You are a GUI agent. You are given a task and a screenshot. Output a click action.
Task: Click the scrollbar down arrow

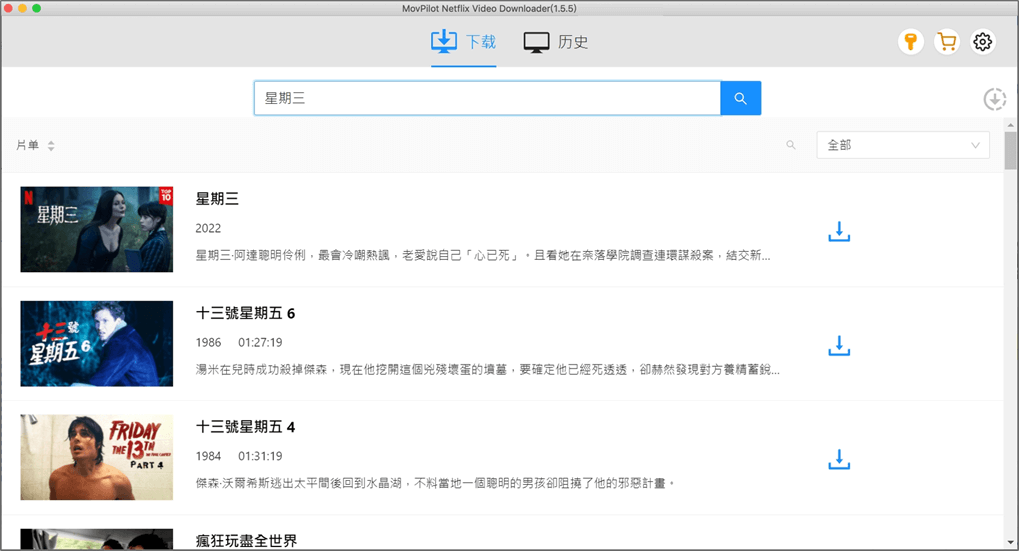(x=1010, y=542)
